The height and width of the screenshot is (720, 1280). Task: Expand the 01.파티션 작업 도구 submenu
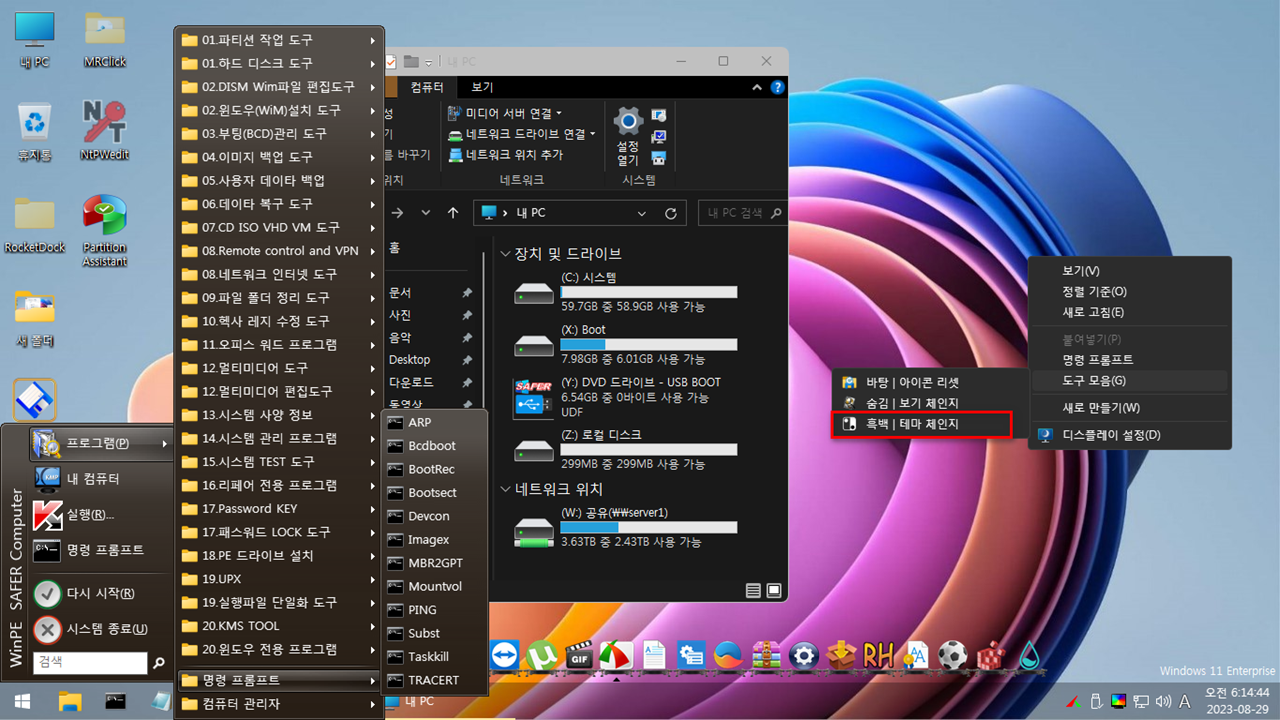[279, 40]
